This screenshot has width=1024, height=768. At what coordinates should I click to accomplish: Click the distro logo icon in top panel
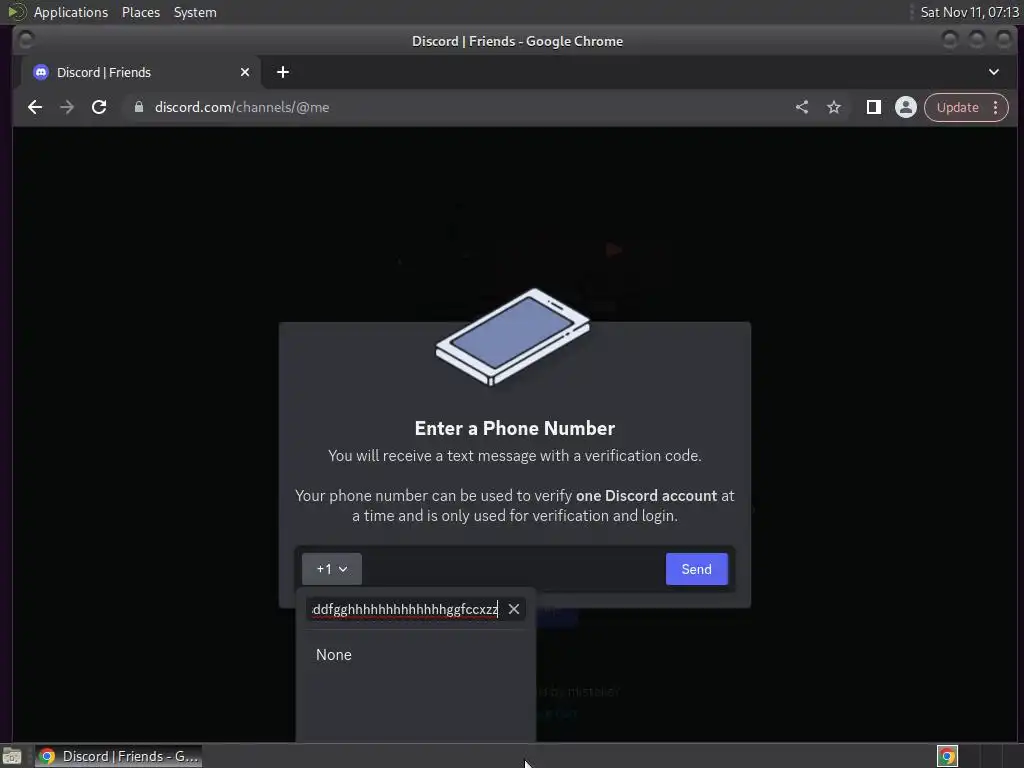16,12
